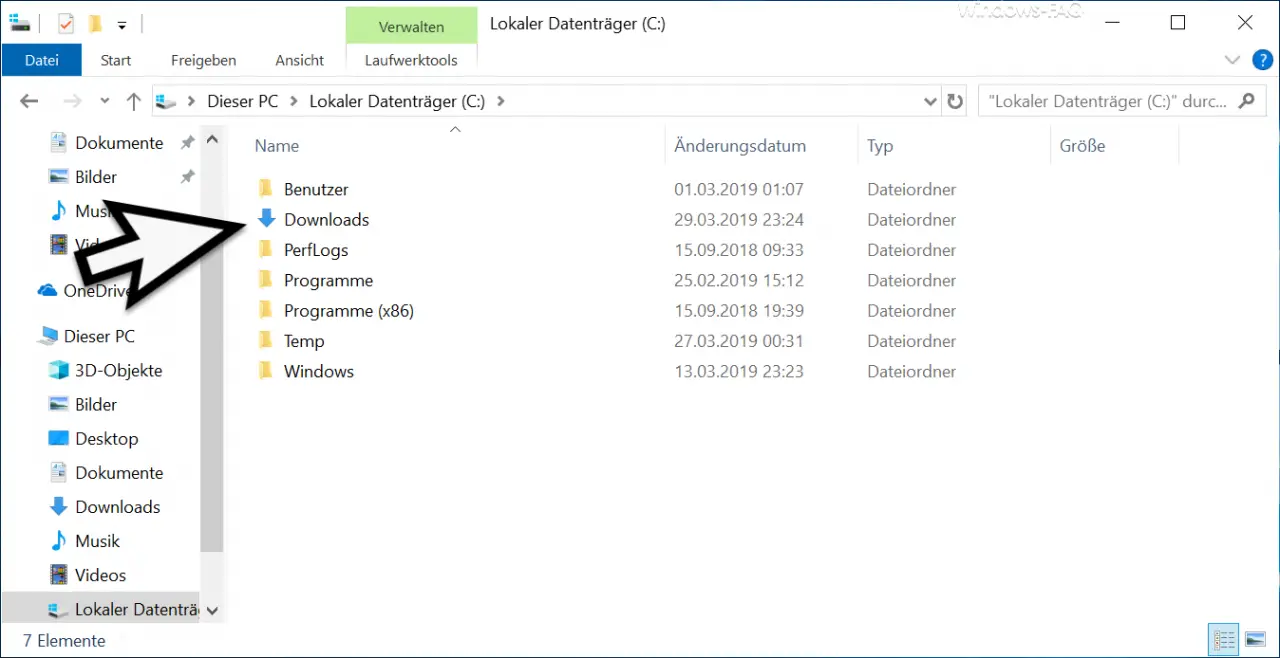The width and height of the screenshot is (1280, 658).
Task: Click the date 13.03.2019 23:23
Action: point(739,371)
